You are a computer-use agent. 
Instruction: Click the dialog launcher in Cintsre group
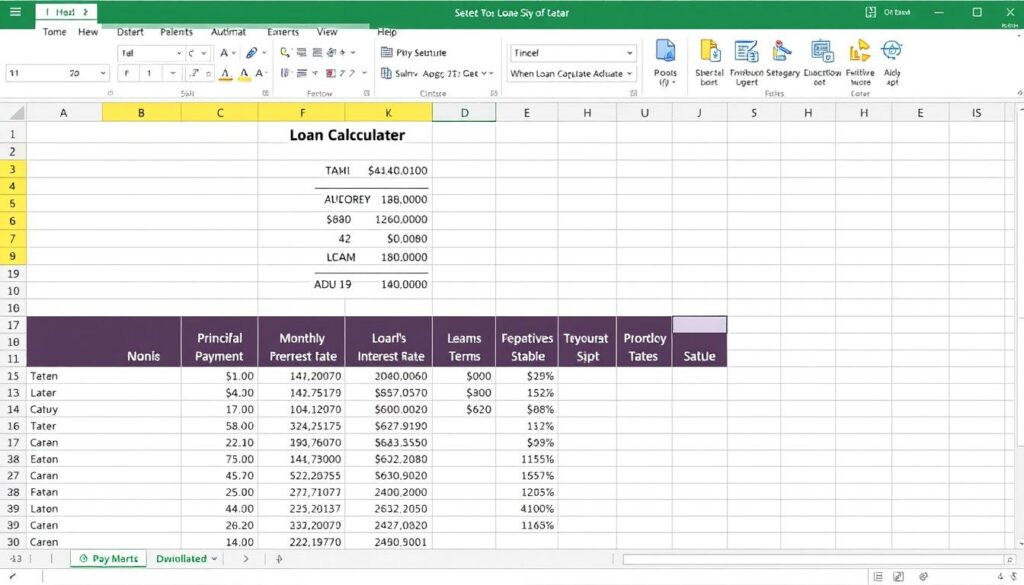(493, 93)
